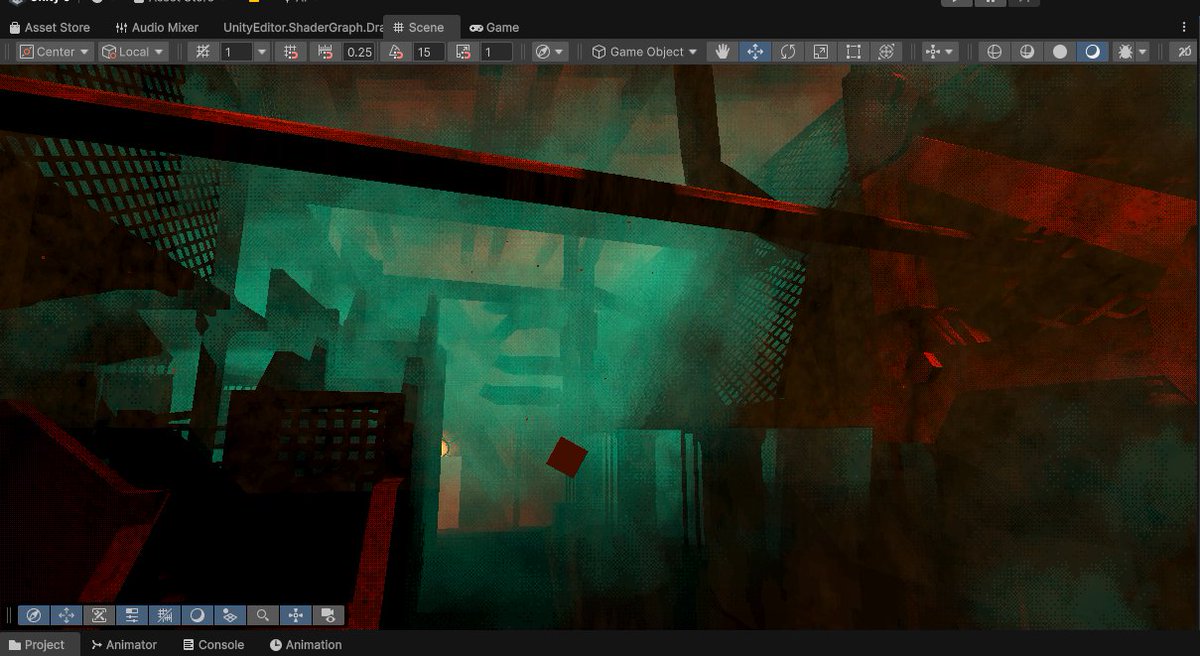Edit the grid size field showing 1
This screenshot has height=656, width=1200.
pos(236,51)
